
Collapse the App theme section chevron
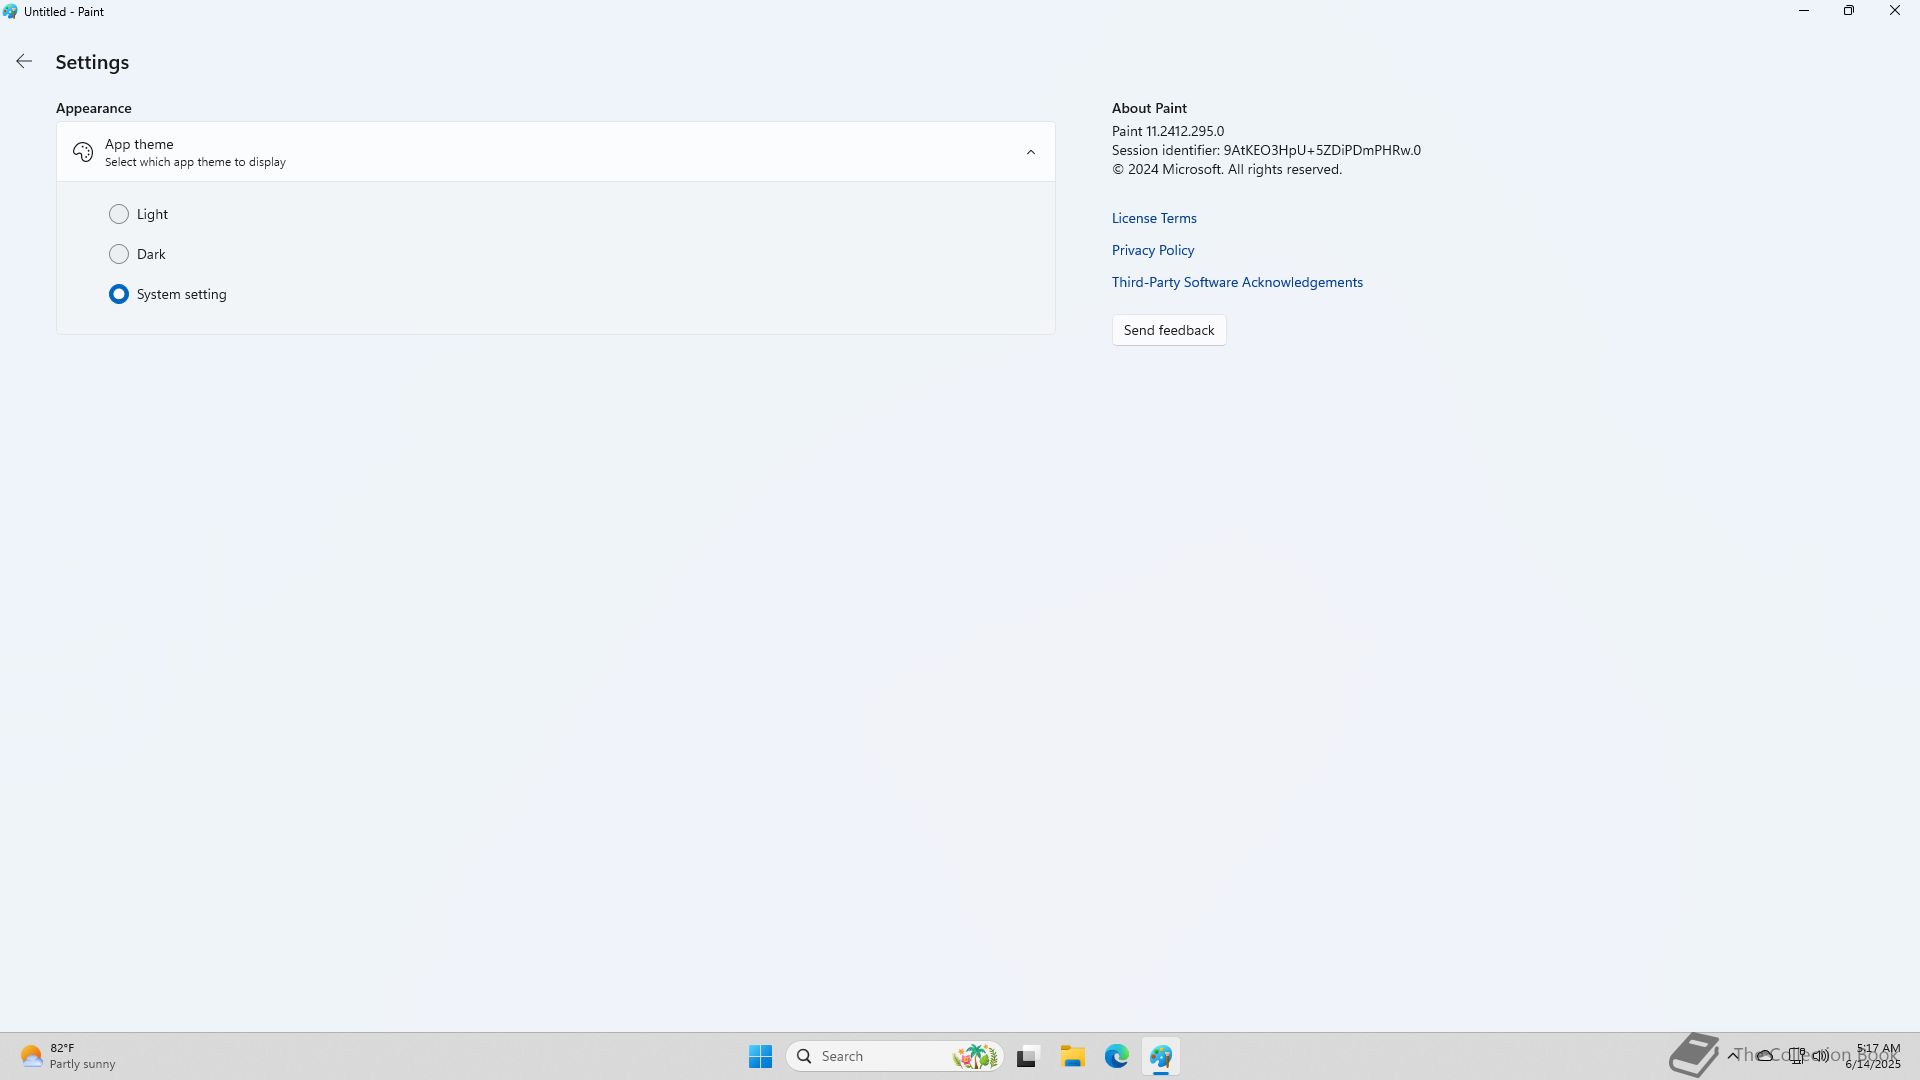1030,152
